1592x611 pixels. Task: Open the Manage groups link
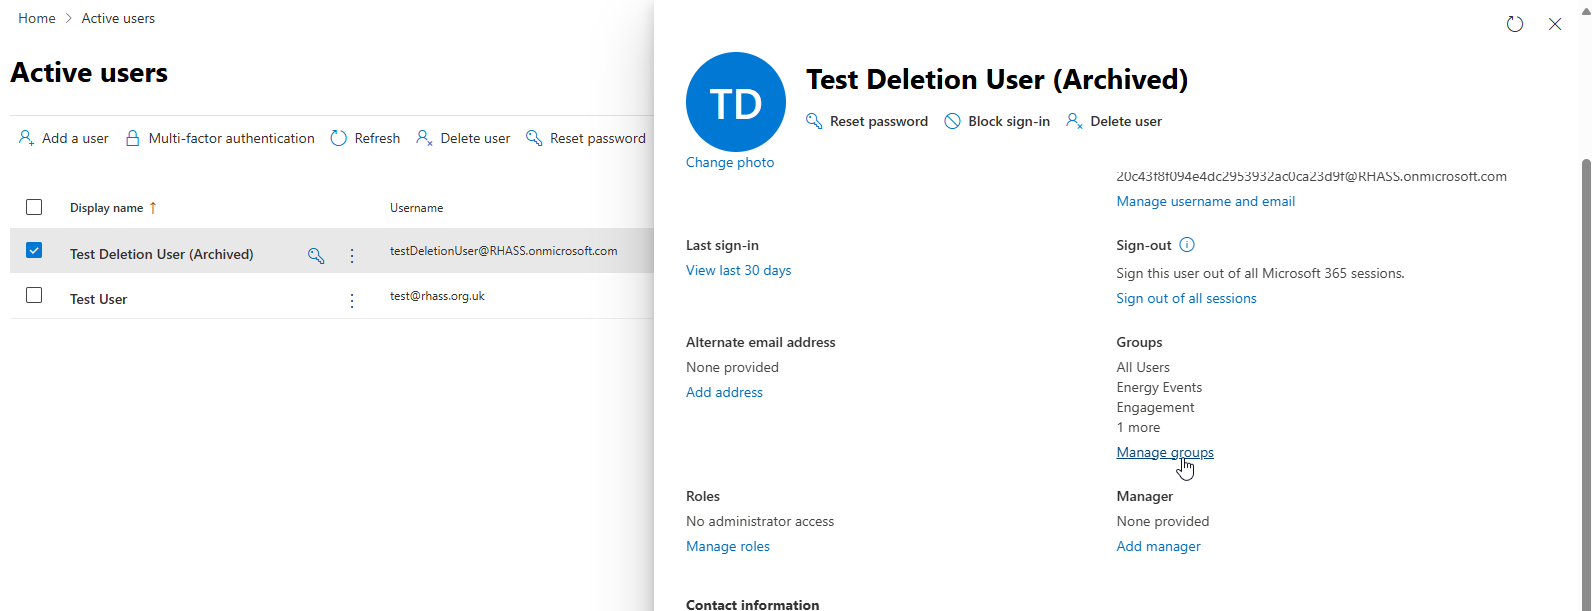(x=1165, y=452)
